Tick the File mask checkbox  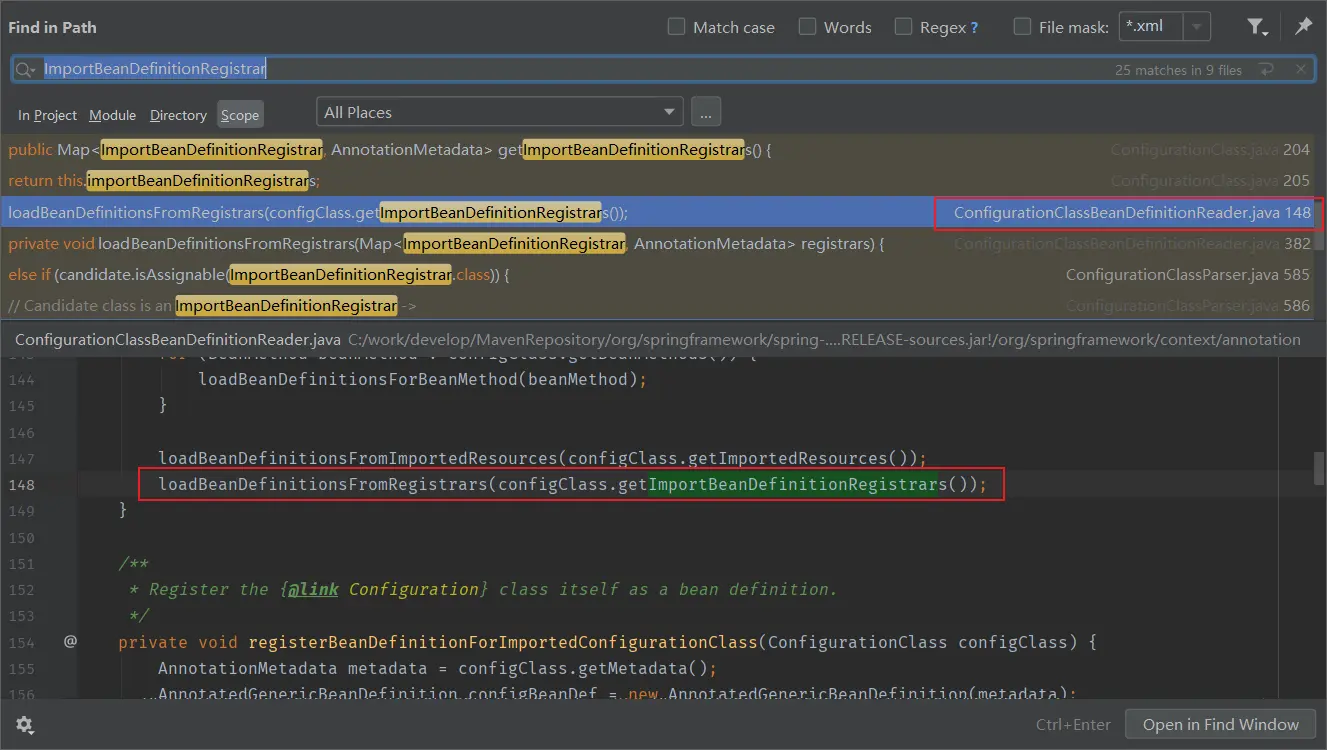click(x=1022, y=27)
